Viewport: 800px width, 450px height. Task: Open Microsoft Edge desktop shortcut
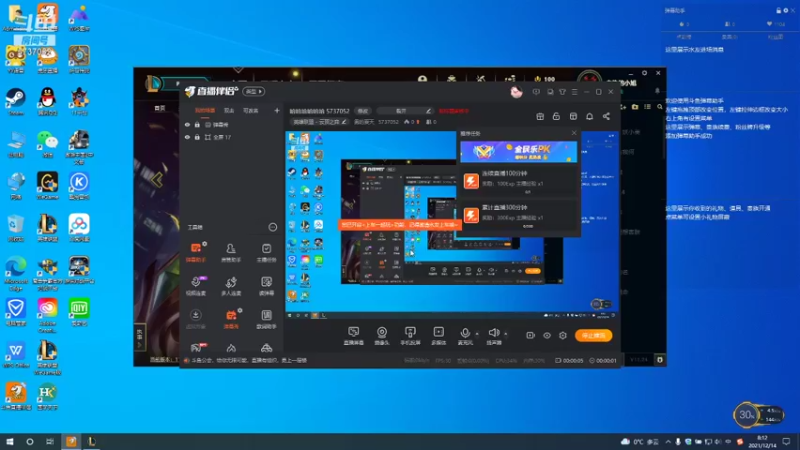[x=16, y=273]
